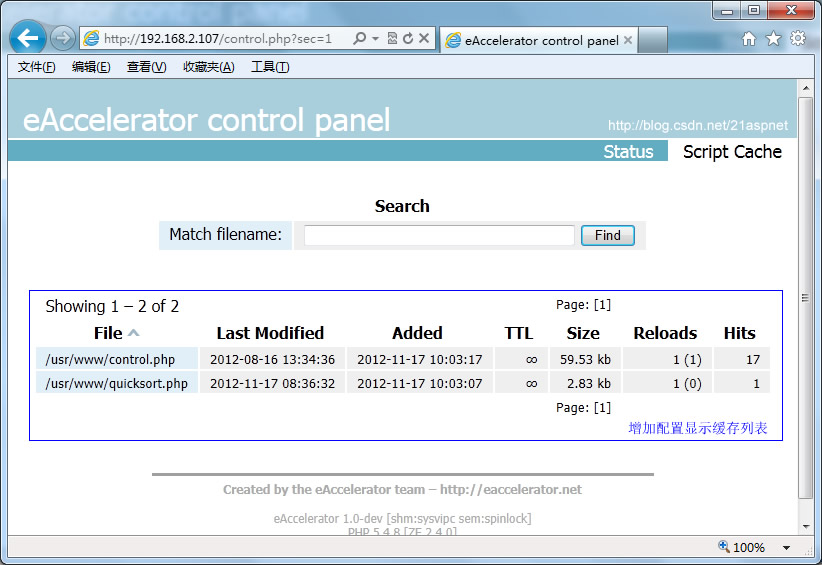
Task: Click the 59.53 kb size cell
Action: click(585, 360)
